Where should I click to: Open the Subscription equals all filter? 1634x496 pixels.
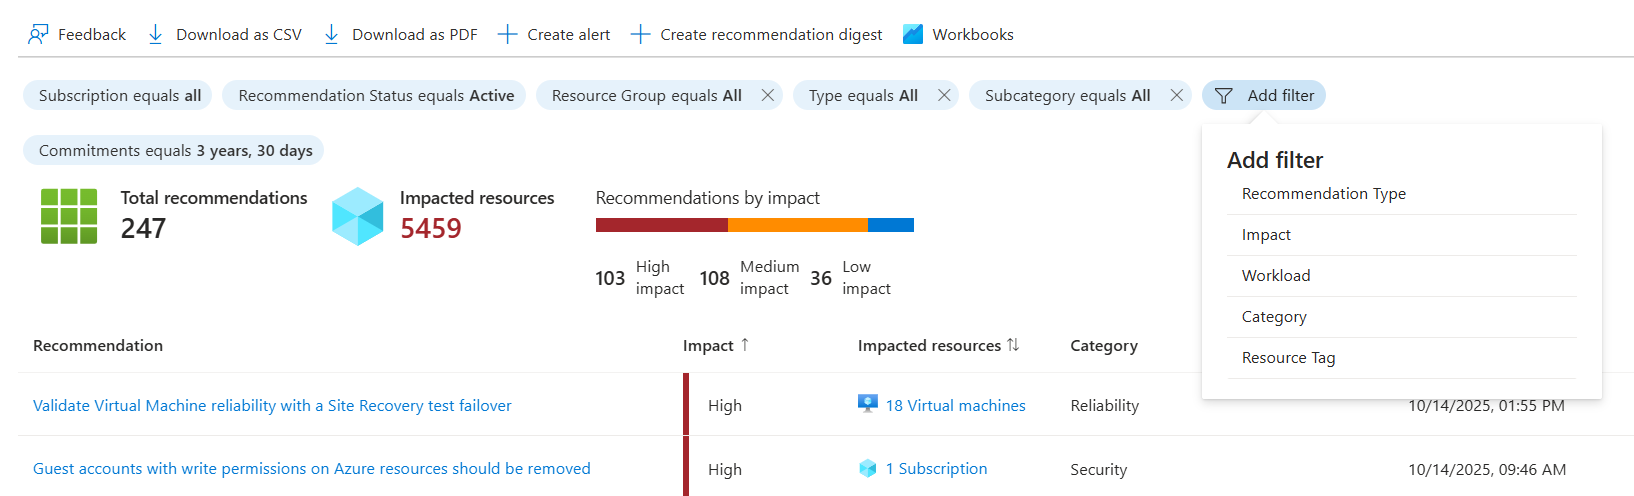[119, 96]
